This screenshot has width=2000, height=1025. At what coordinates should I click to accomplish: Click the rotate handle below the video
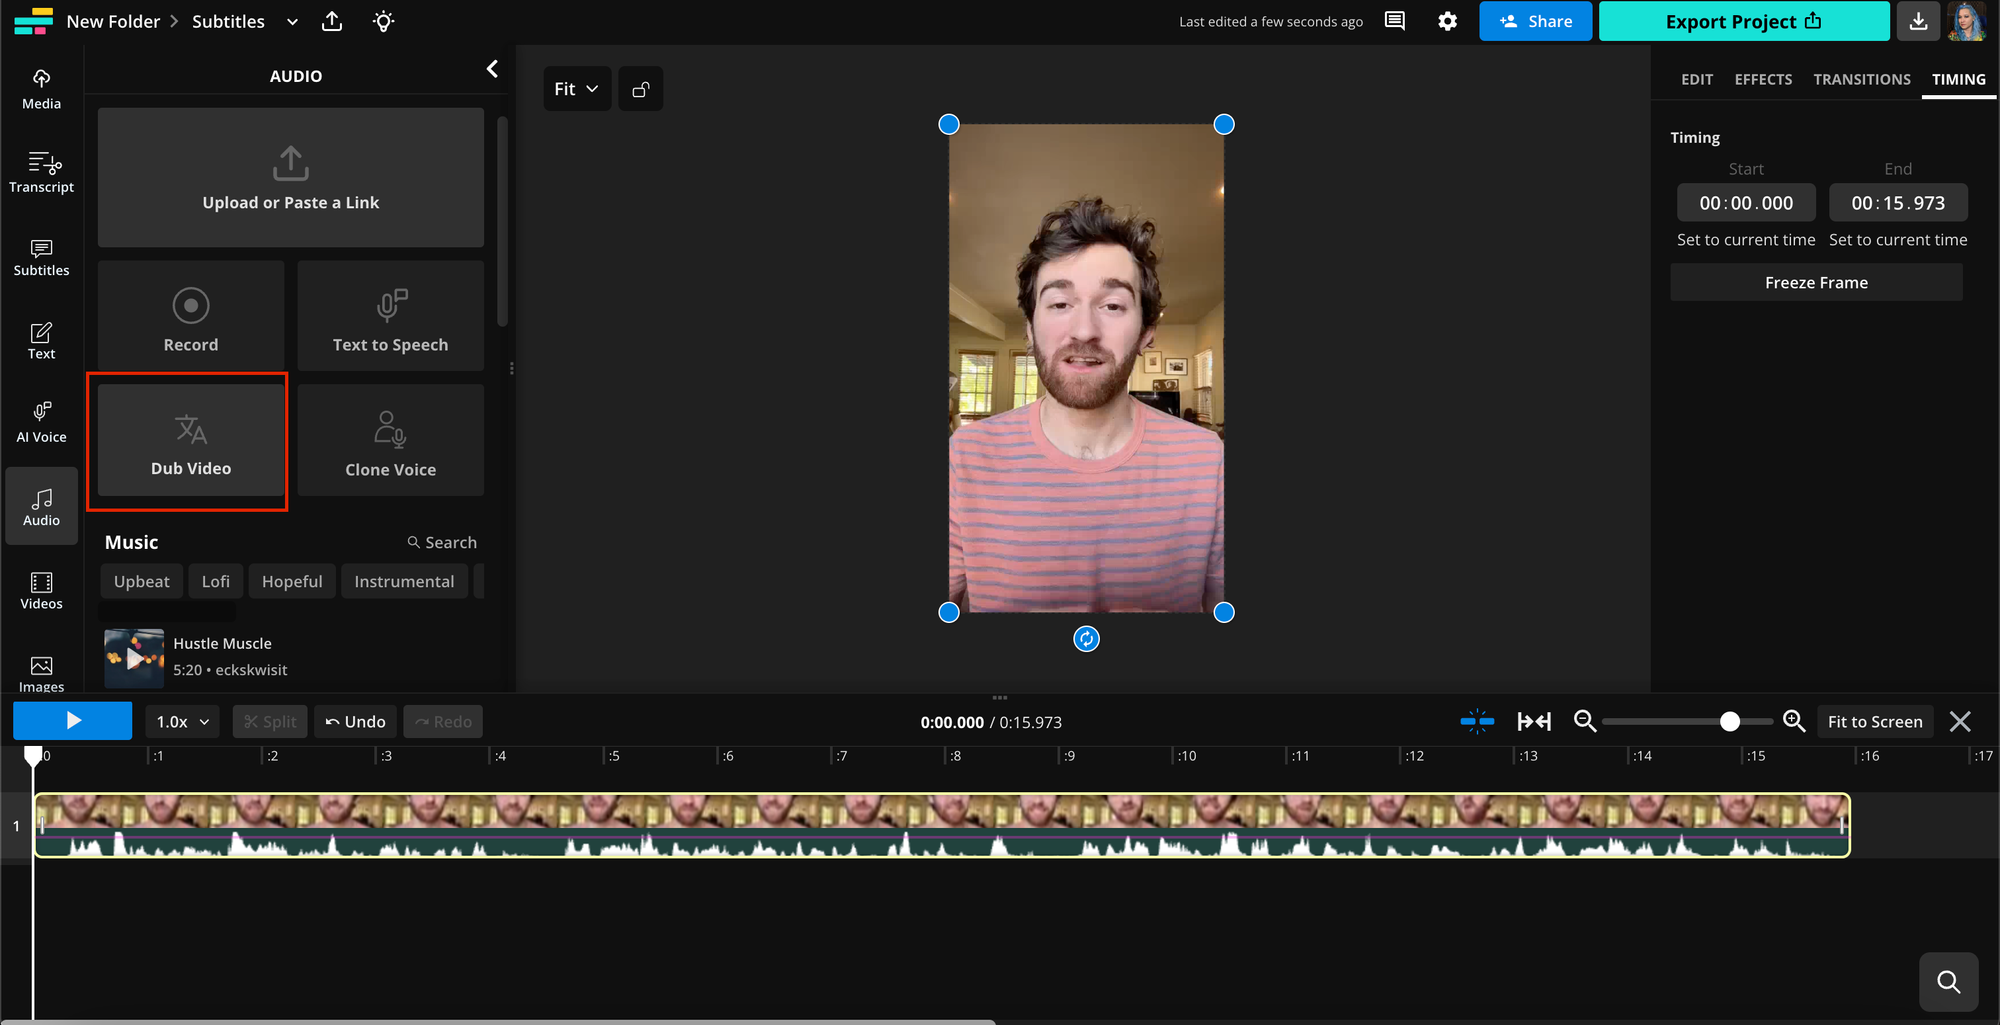point(1086,639)
